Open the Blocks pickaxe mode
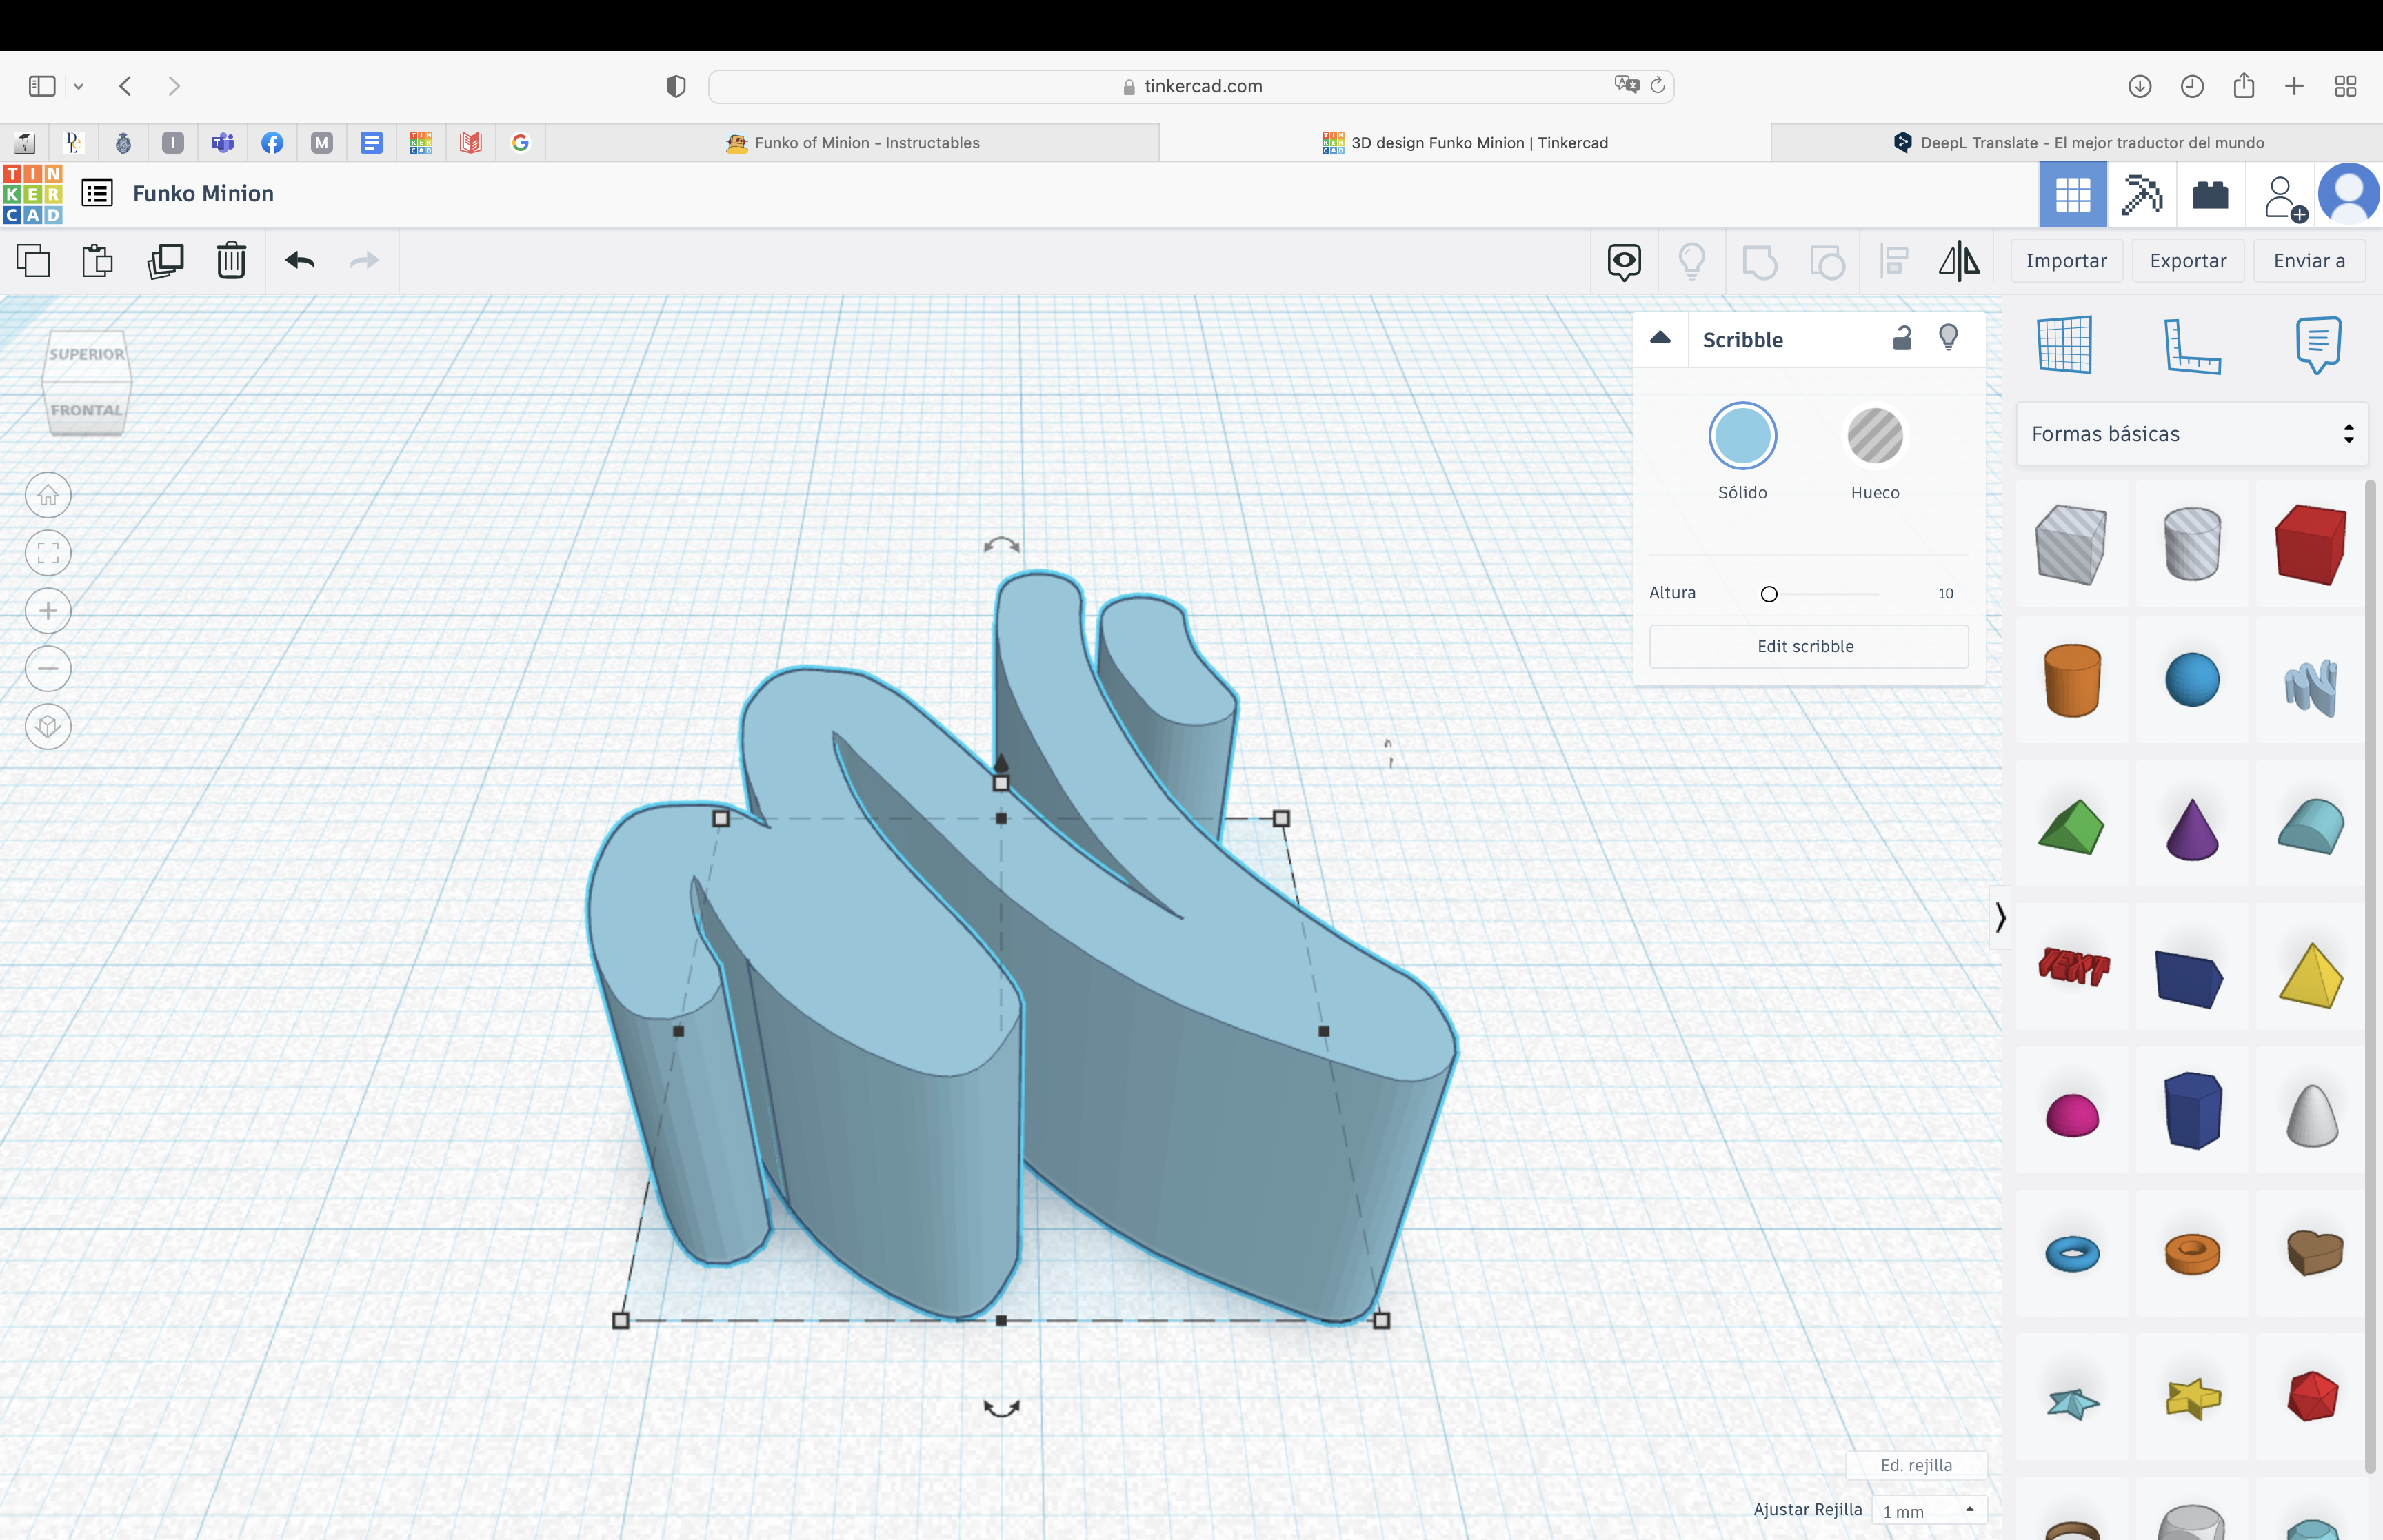This screenshot has height=1540, width=2383. [2141, 194]
